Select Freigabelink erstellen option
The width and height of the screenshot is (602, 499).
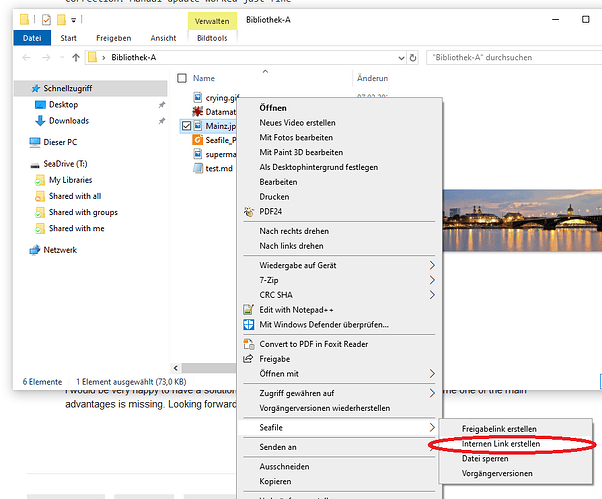coord(499,428)
